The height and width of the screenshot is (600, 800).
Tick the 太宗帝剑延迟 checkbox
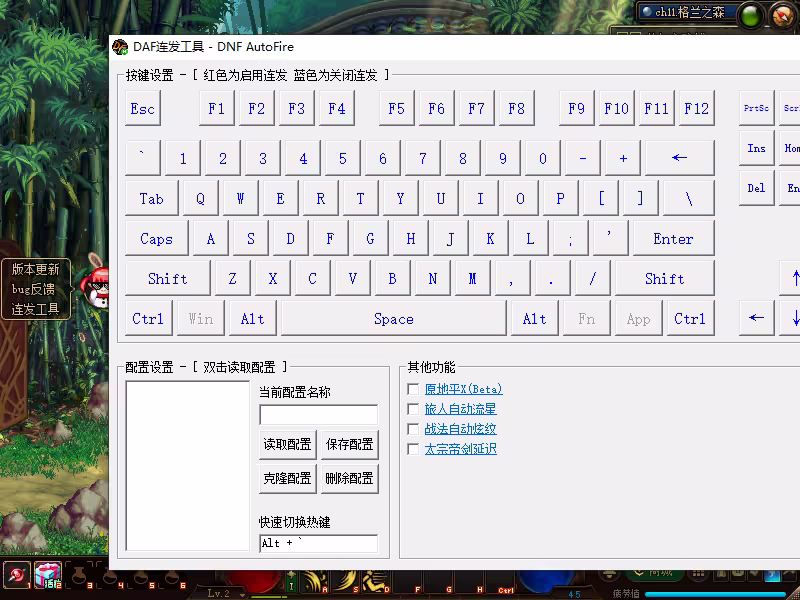point(413,449)
